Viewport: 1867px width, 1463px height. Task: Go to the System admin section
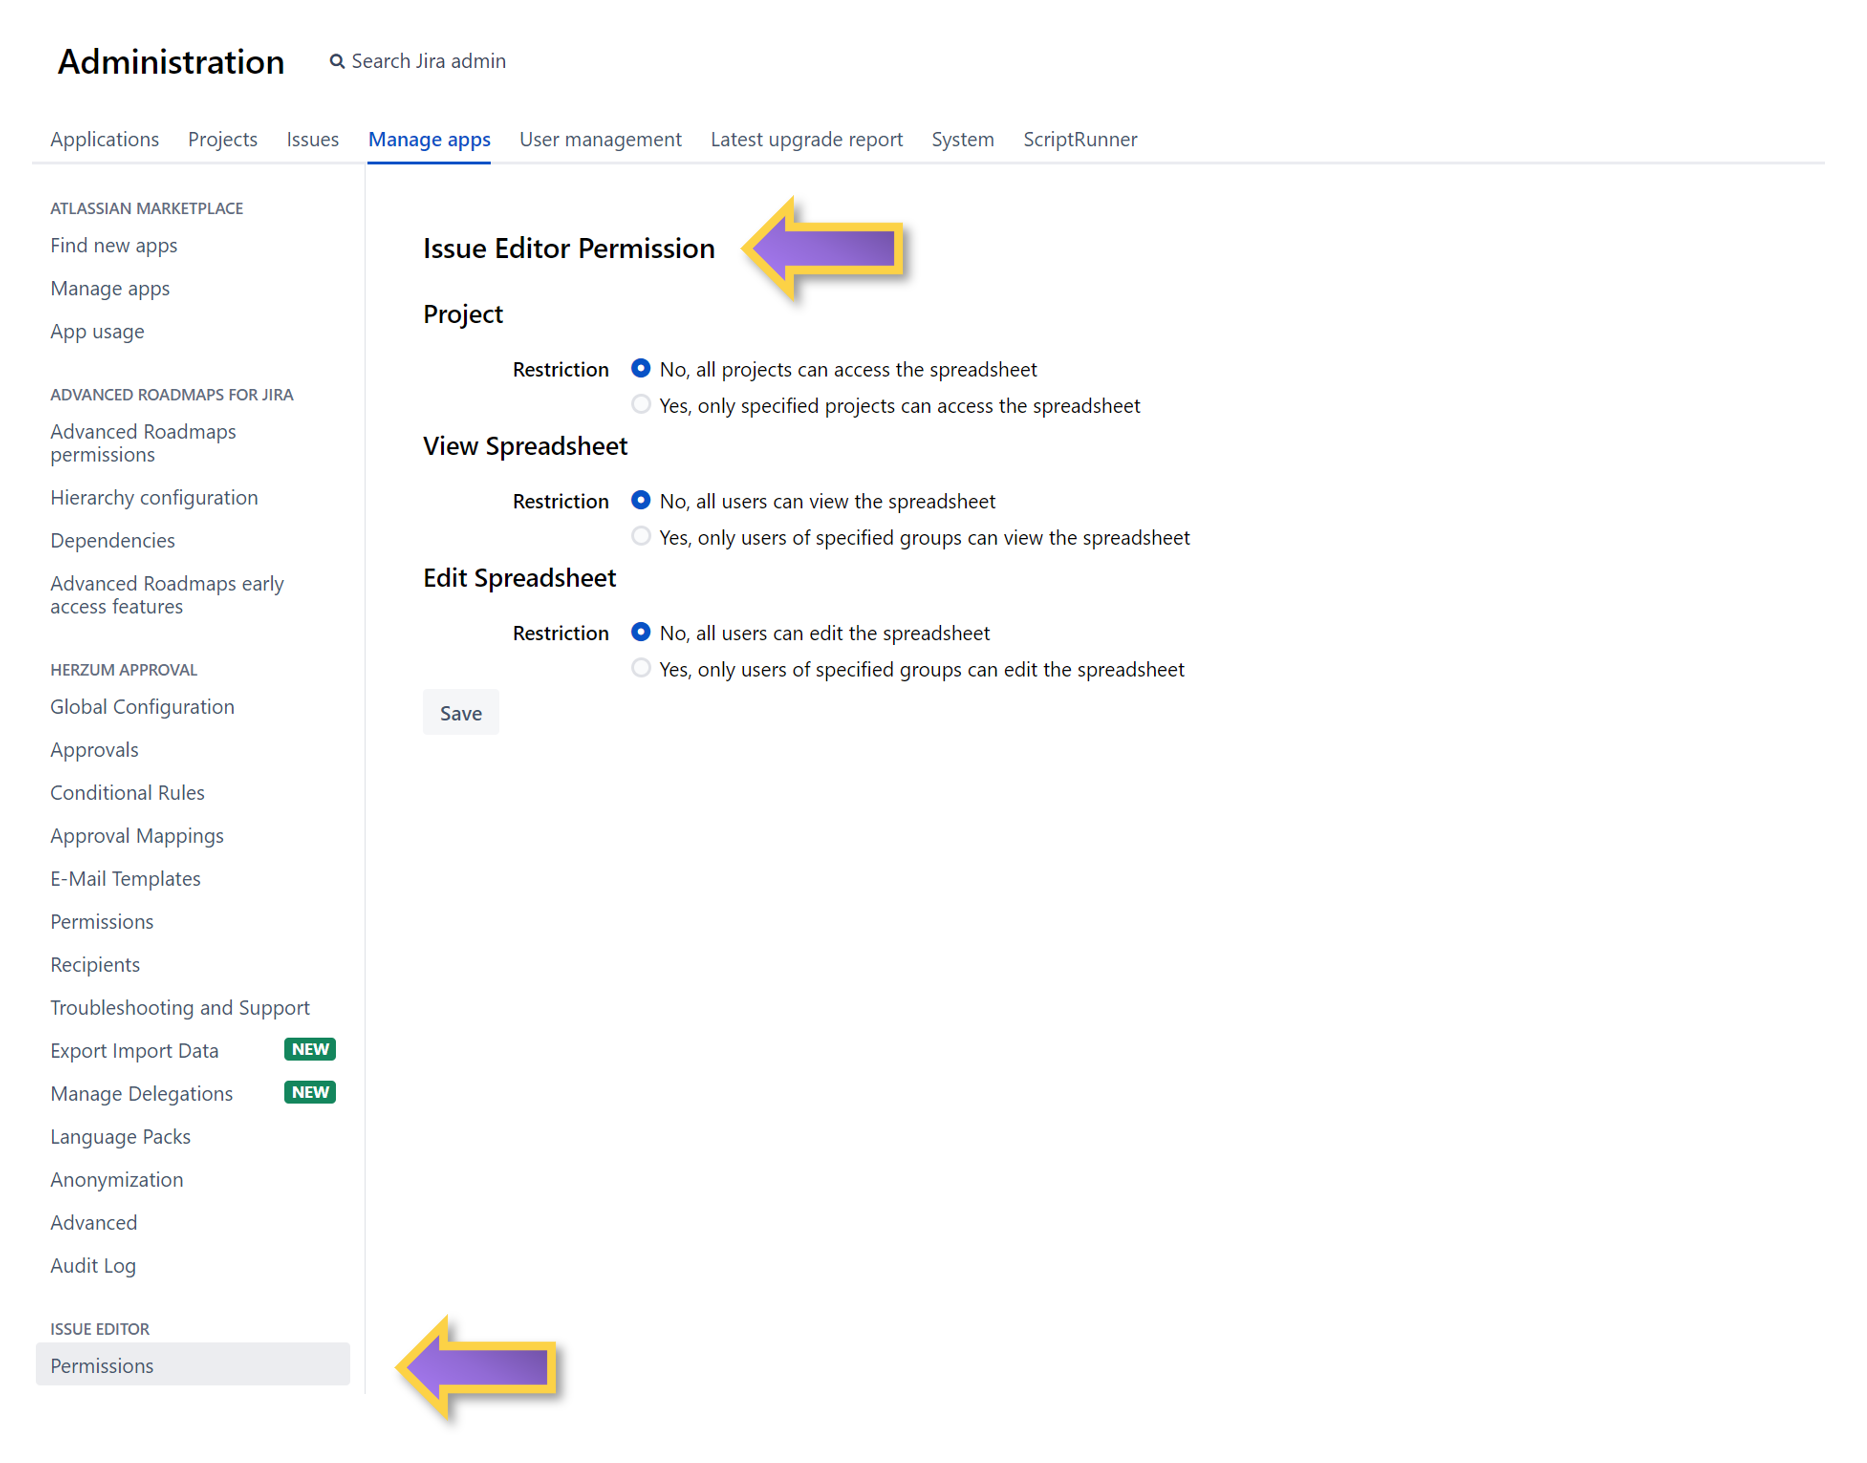coord(962,139)
